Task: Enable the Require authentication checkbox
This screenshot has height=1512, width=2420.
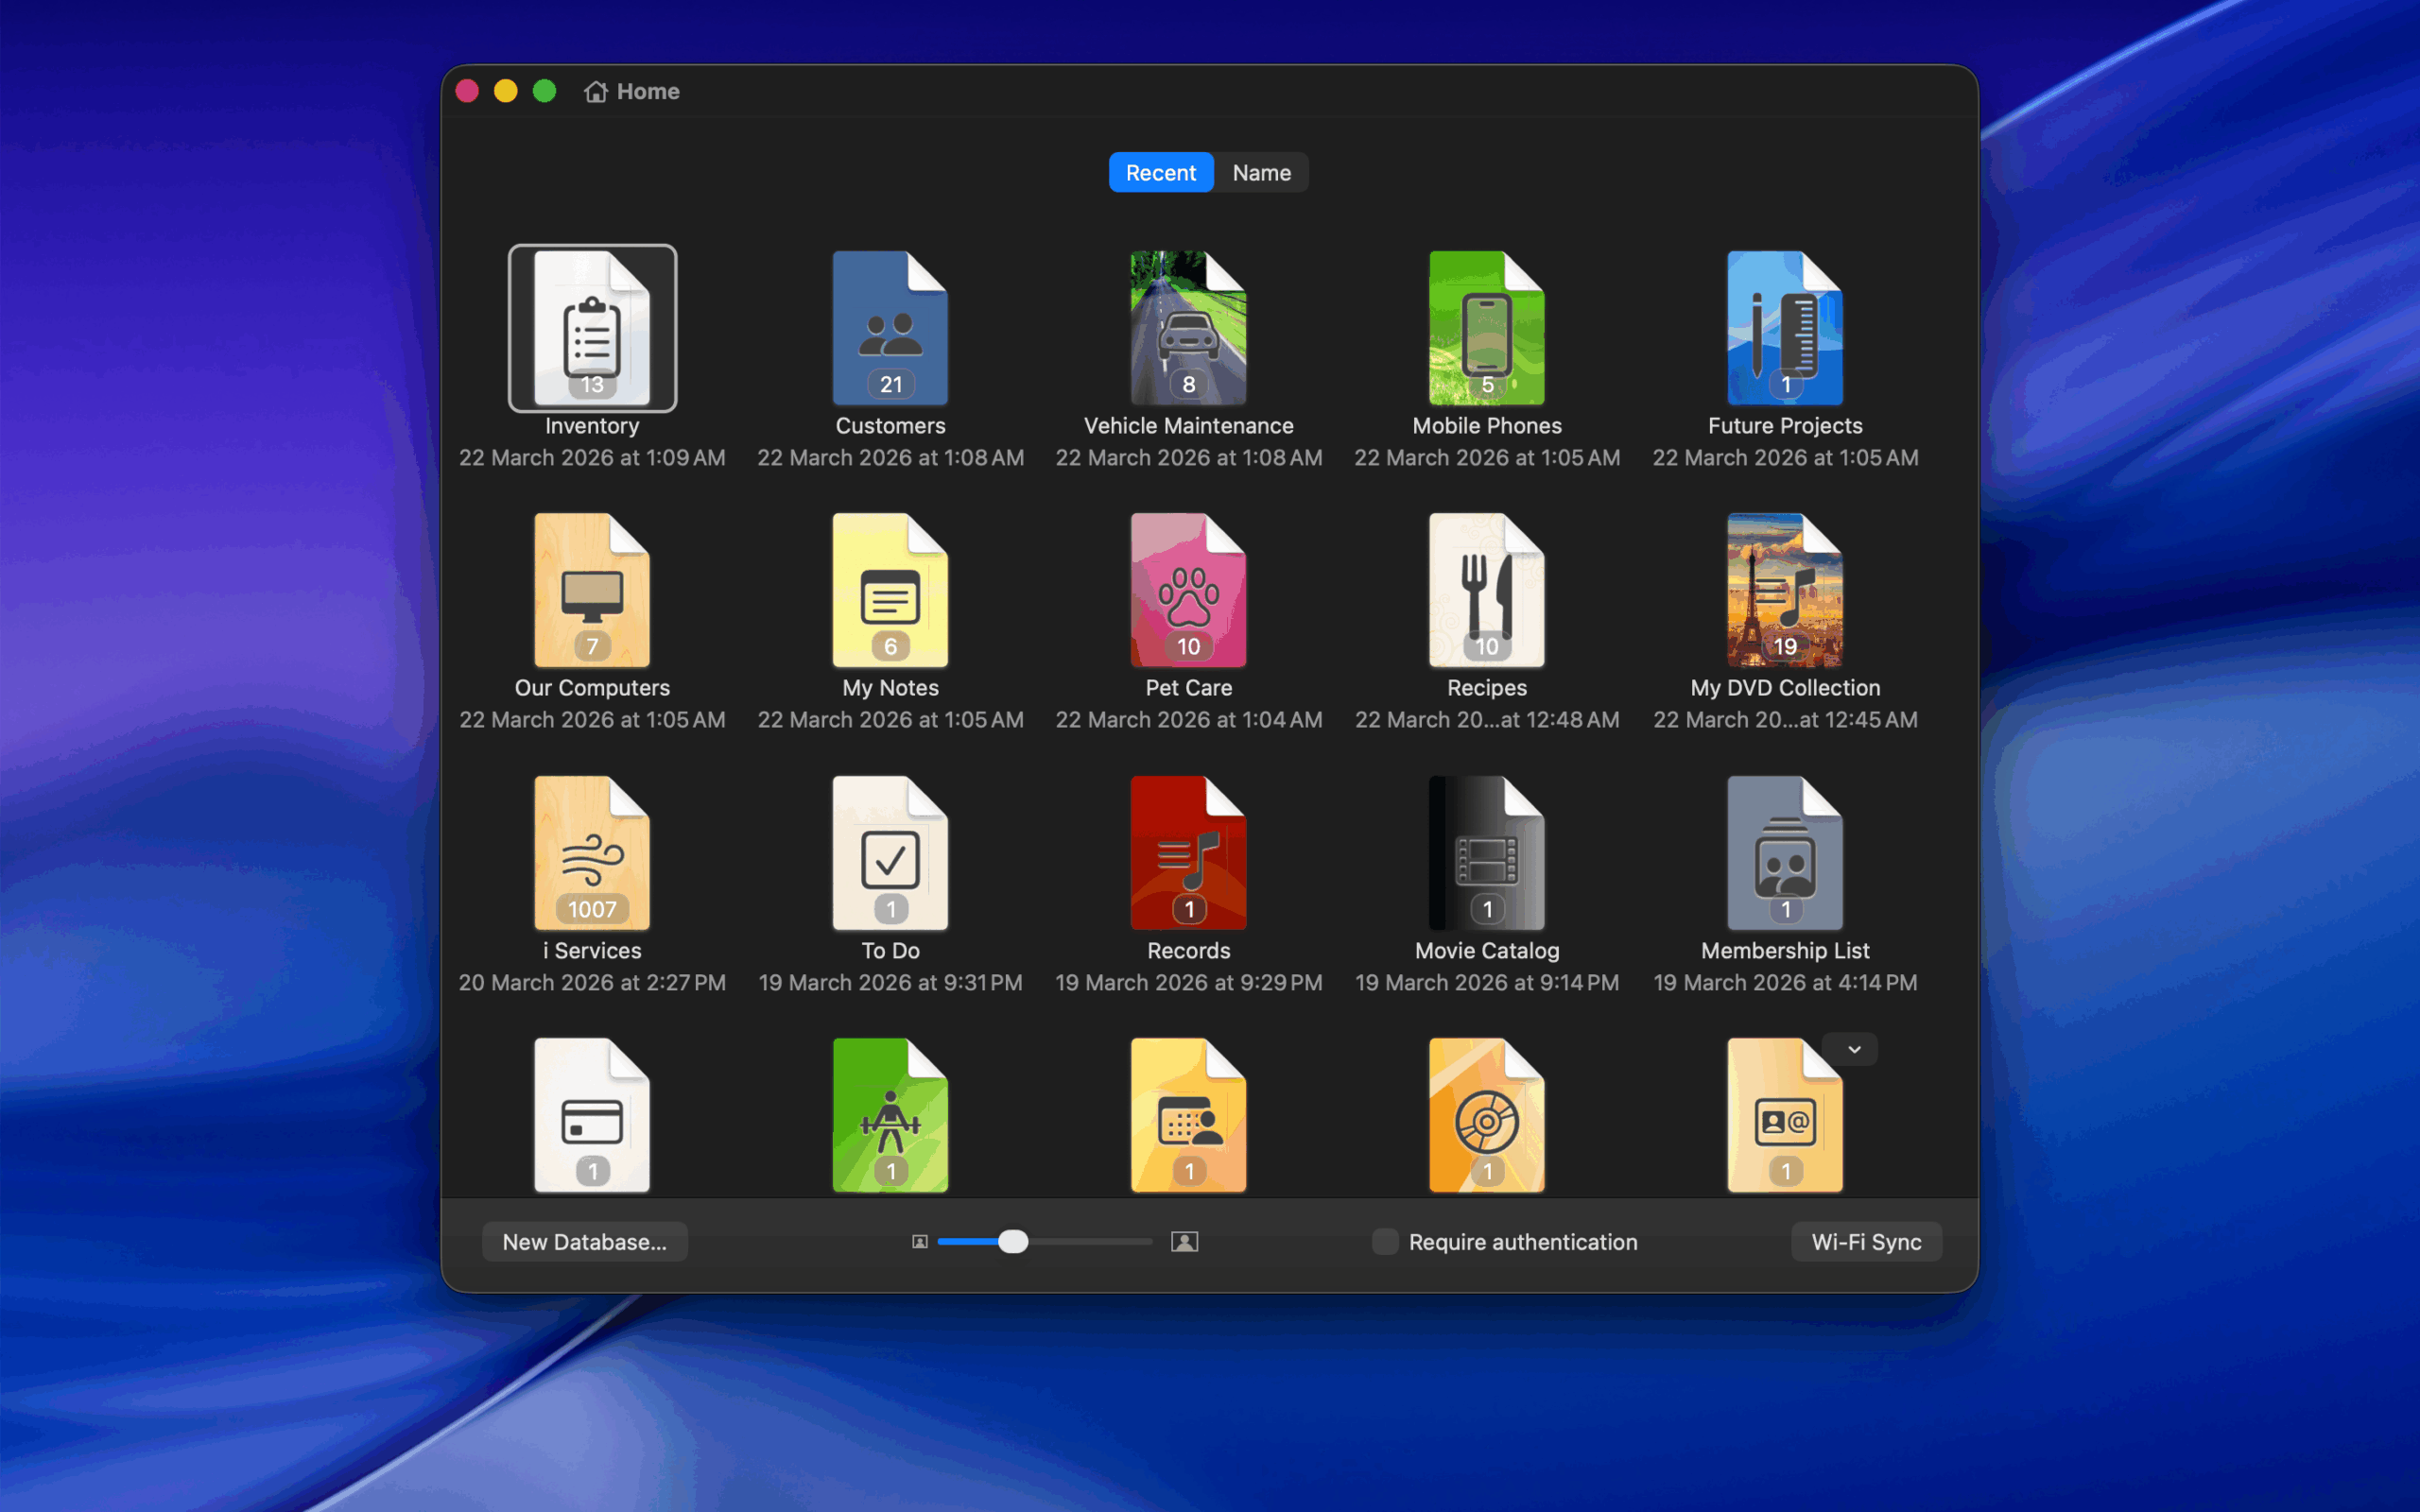Action: [x=1385, y=1241]
